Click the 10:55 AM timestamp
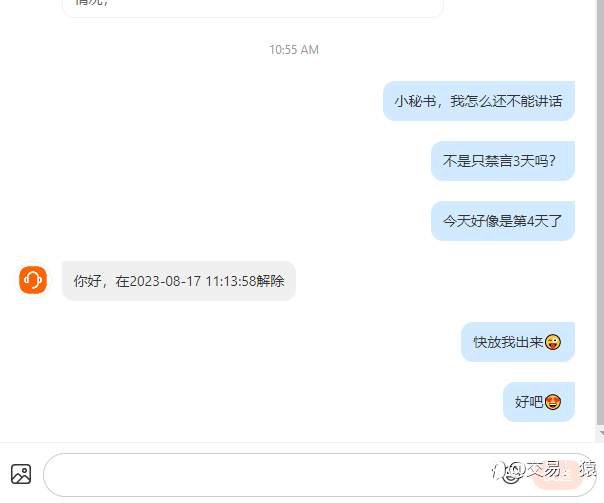Viewport: 604px width, 503px height. (294, 50)
